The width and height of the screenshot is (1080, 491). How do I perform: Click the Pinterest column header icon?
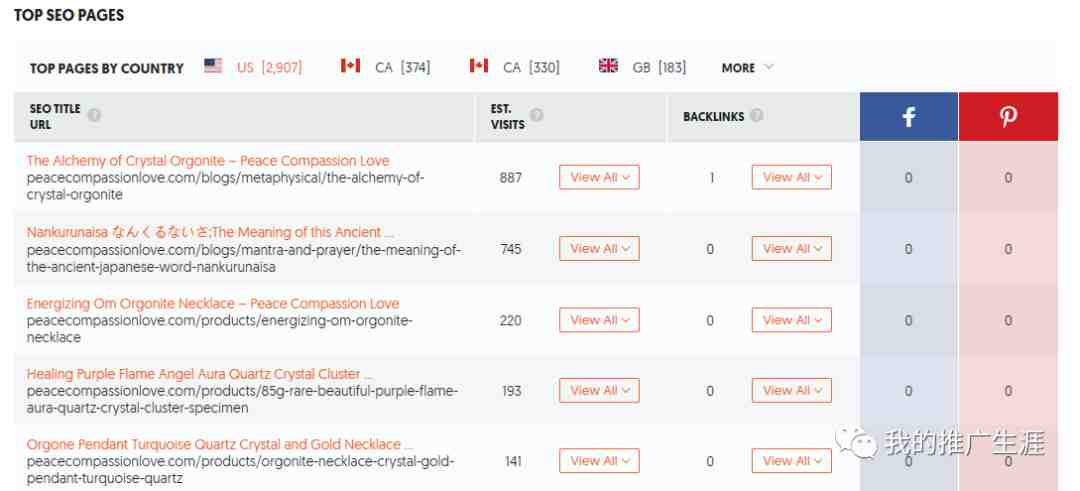[1008, 117]
